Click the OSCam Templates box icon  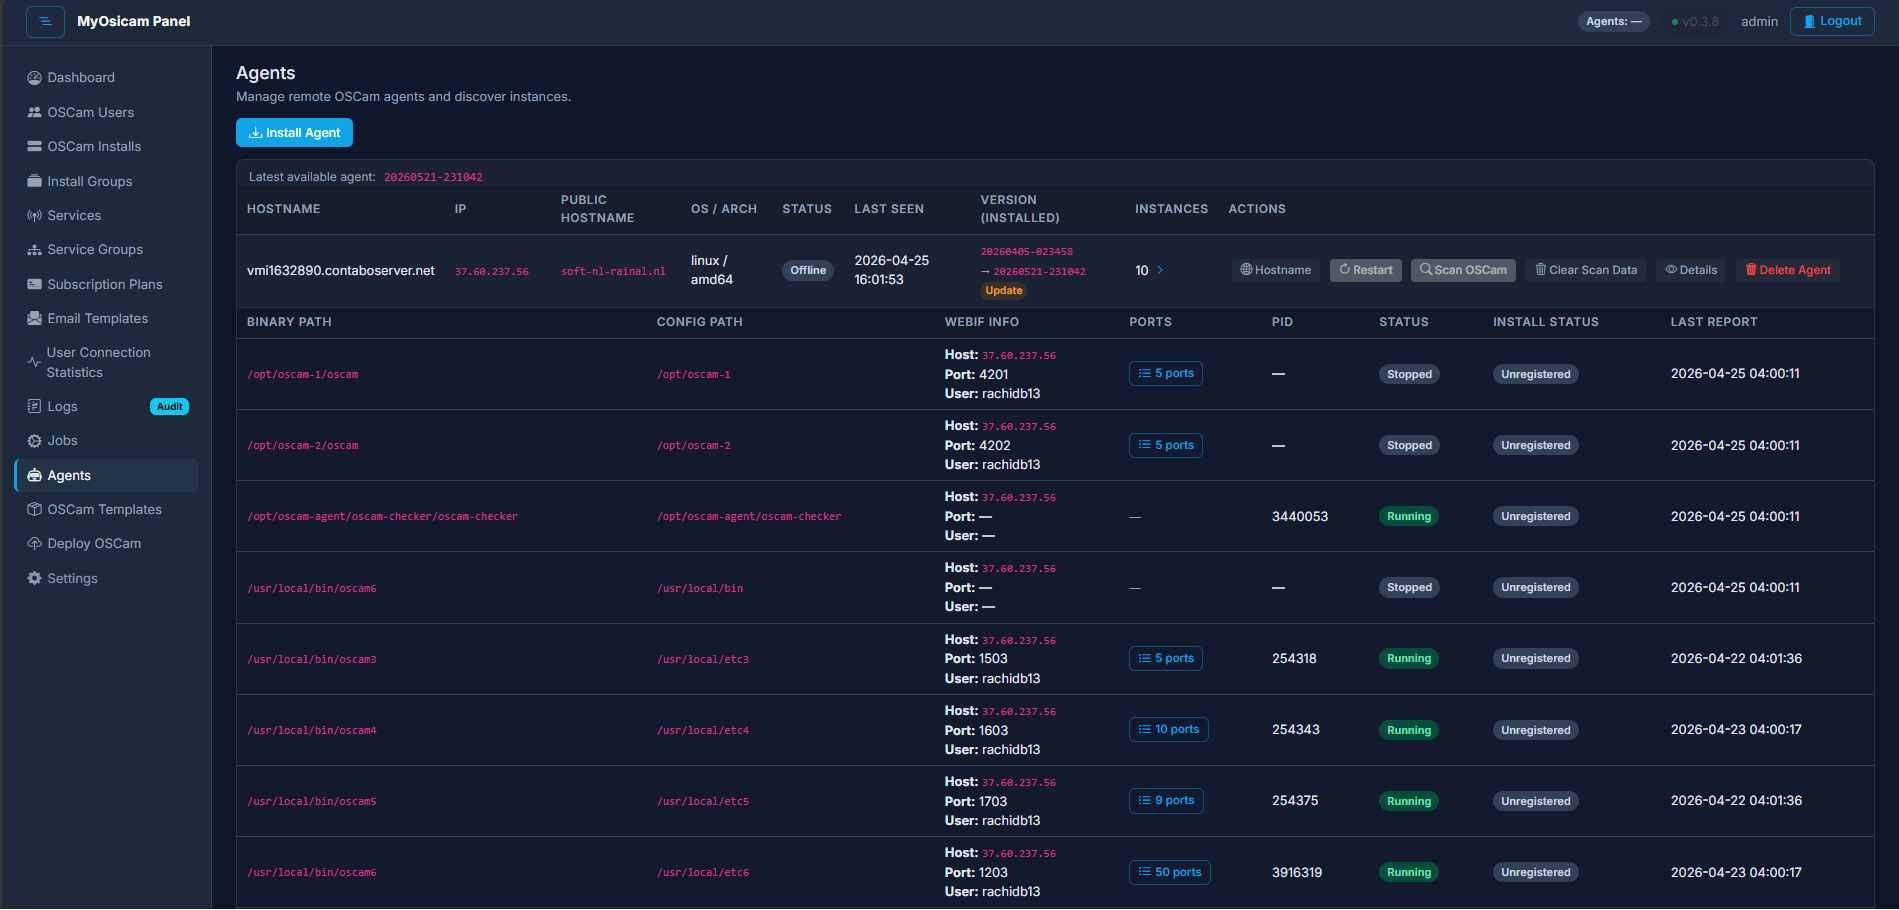[x=34, y=509]
